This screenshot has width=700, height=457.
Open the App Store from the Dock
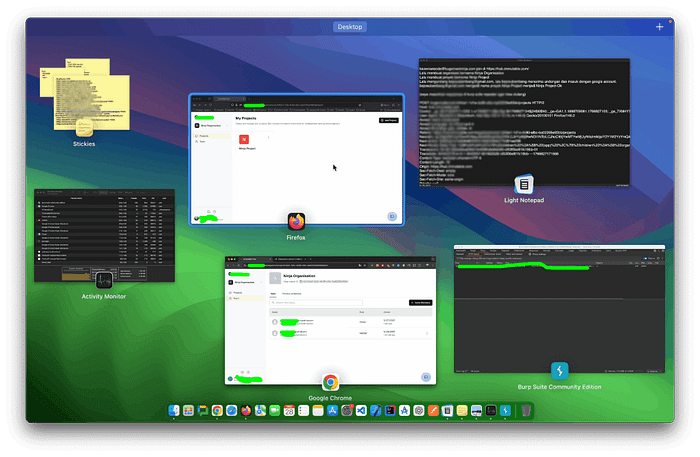point(333,411)
